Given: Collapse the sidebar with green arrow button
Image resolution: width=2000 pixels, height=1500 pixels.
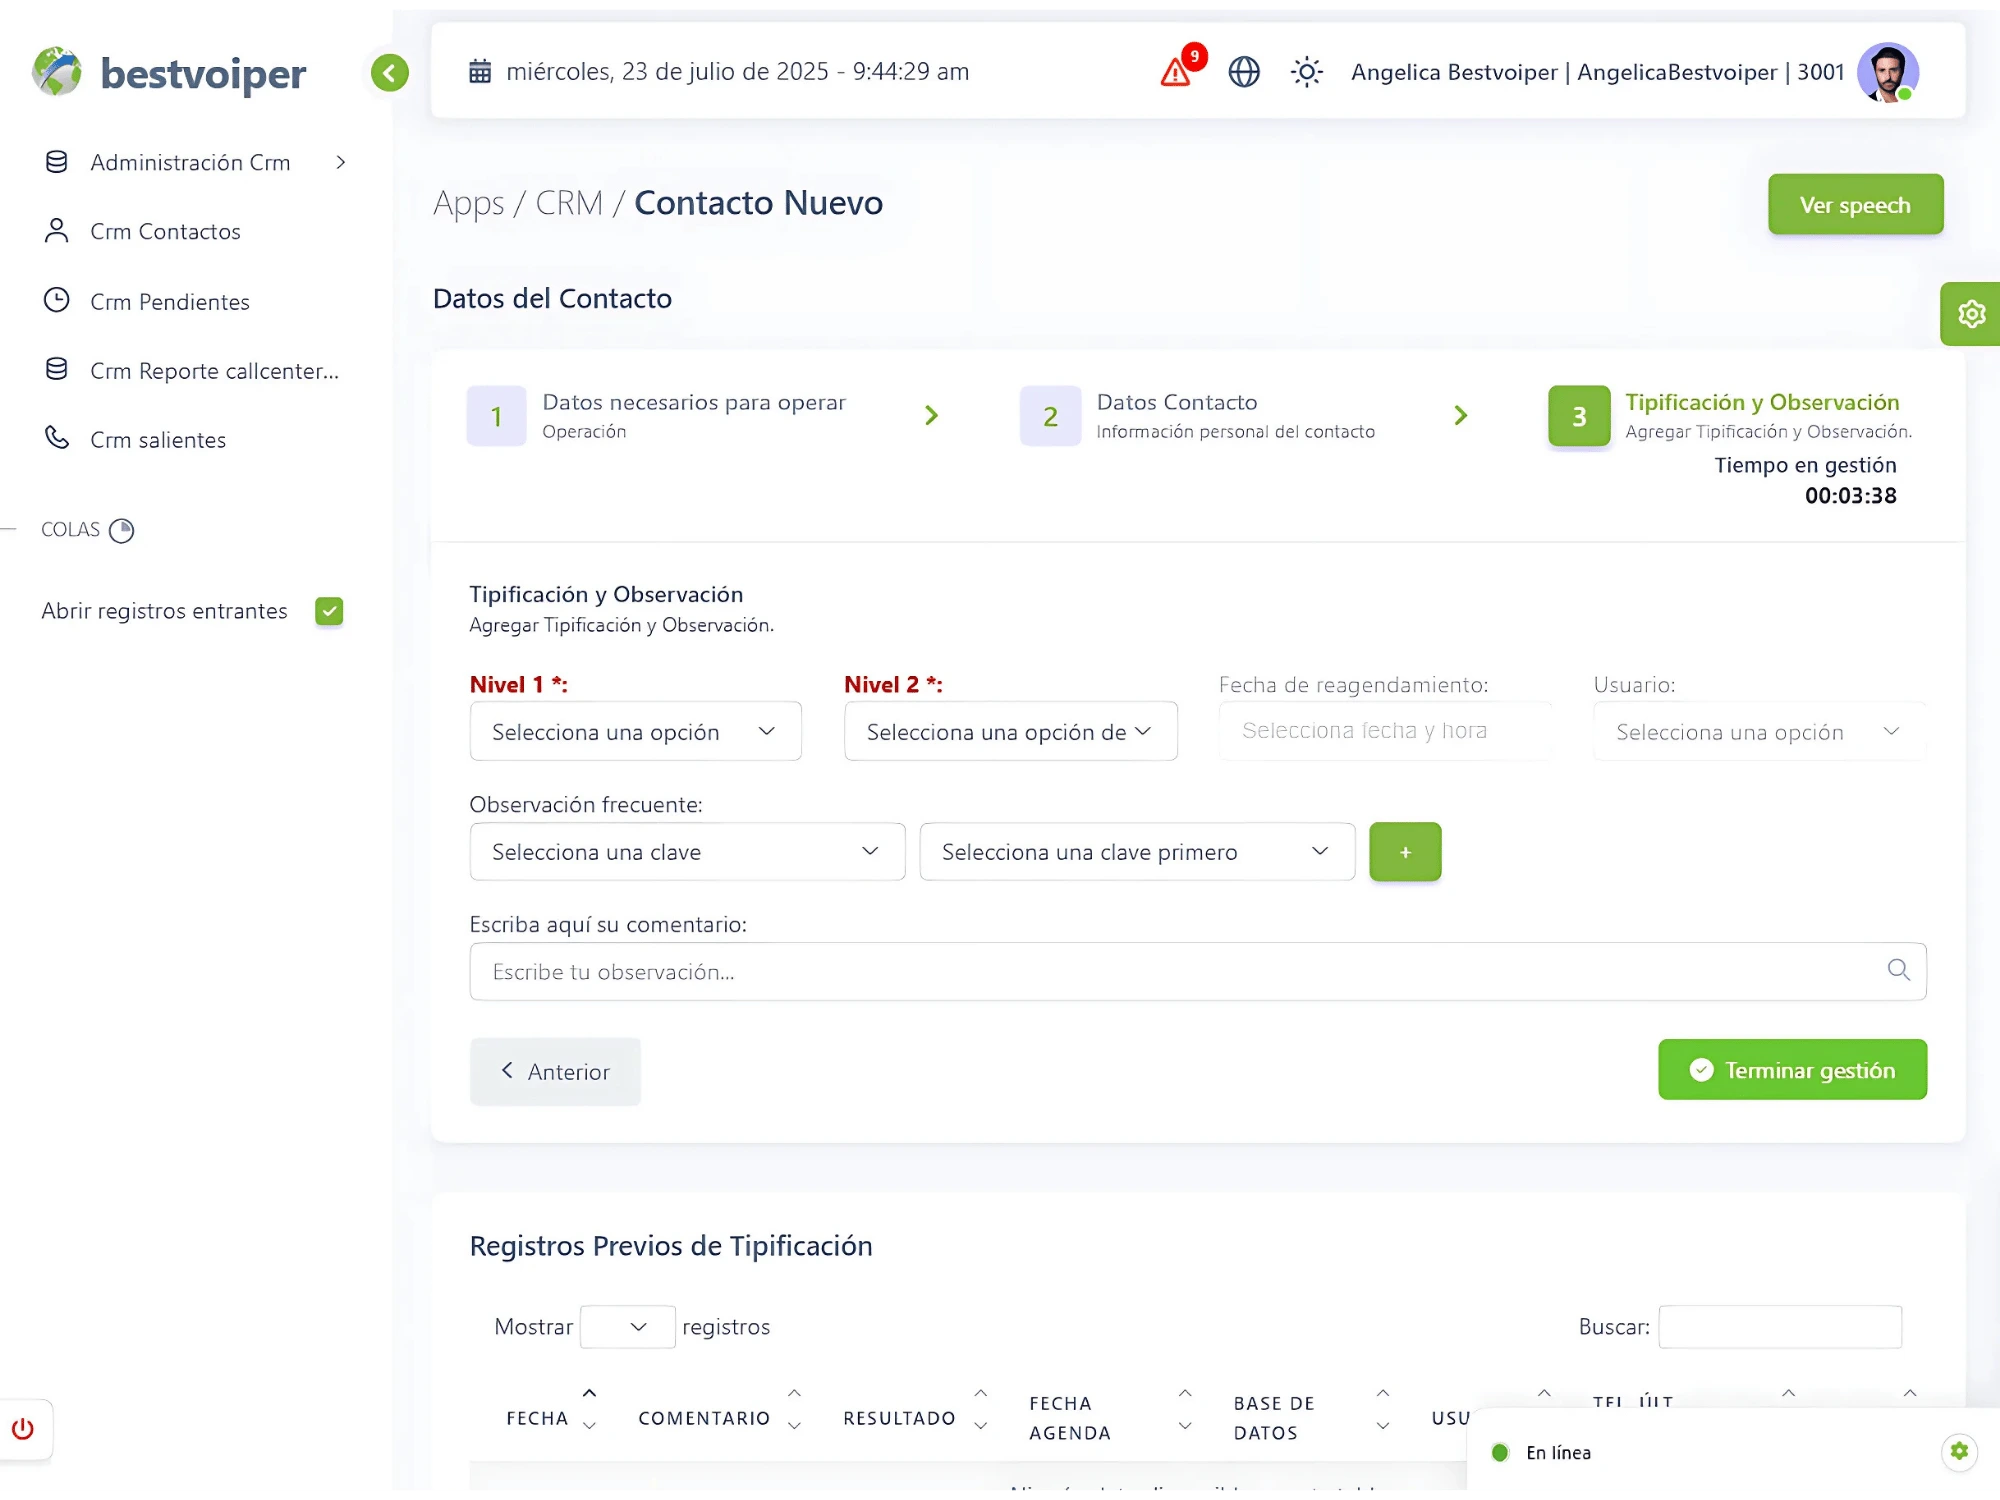Looking at the screenshot, I should [x=390, y=73].
